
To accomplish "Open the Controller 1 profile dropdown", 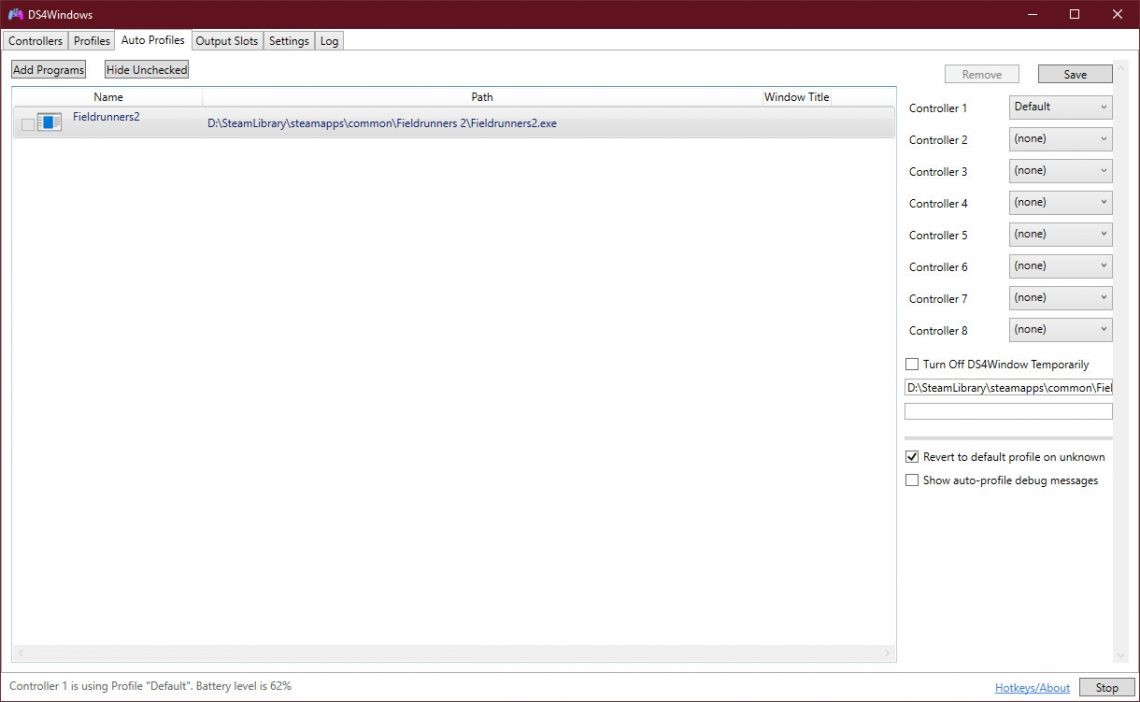I will [x=1060, y=107].
